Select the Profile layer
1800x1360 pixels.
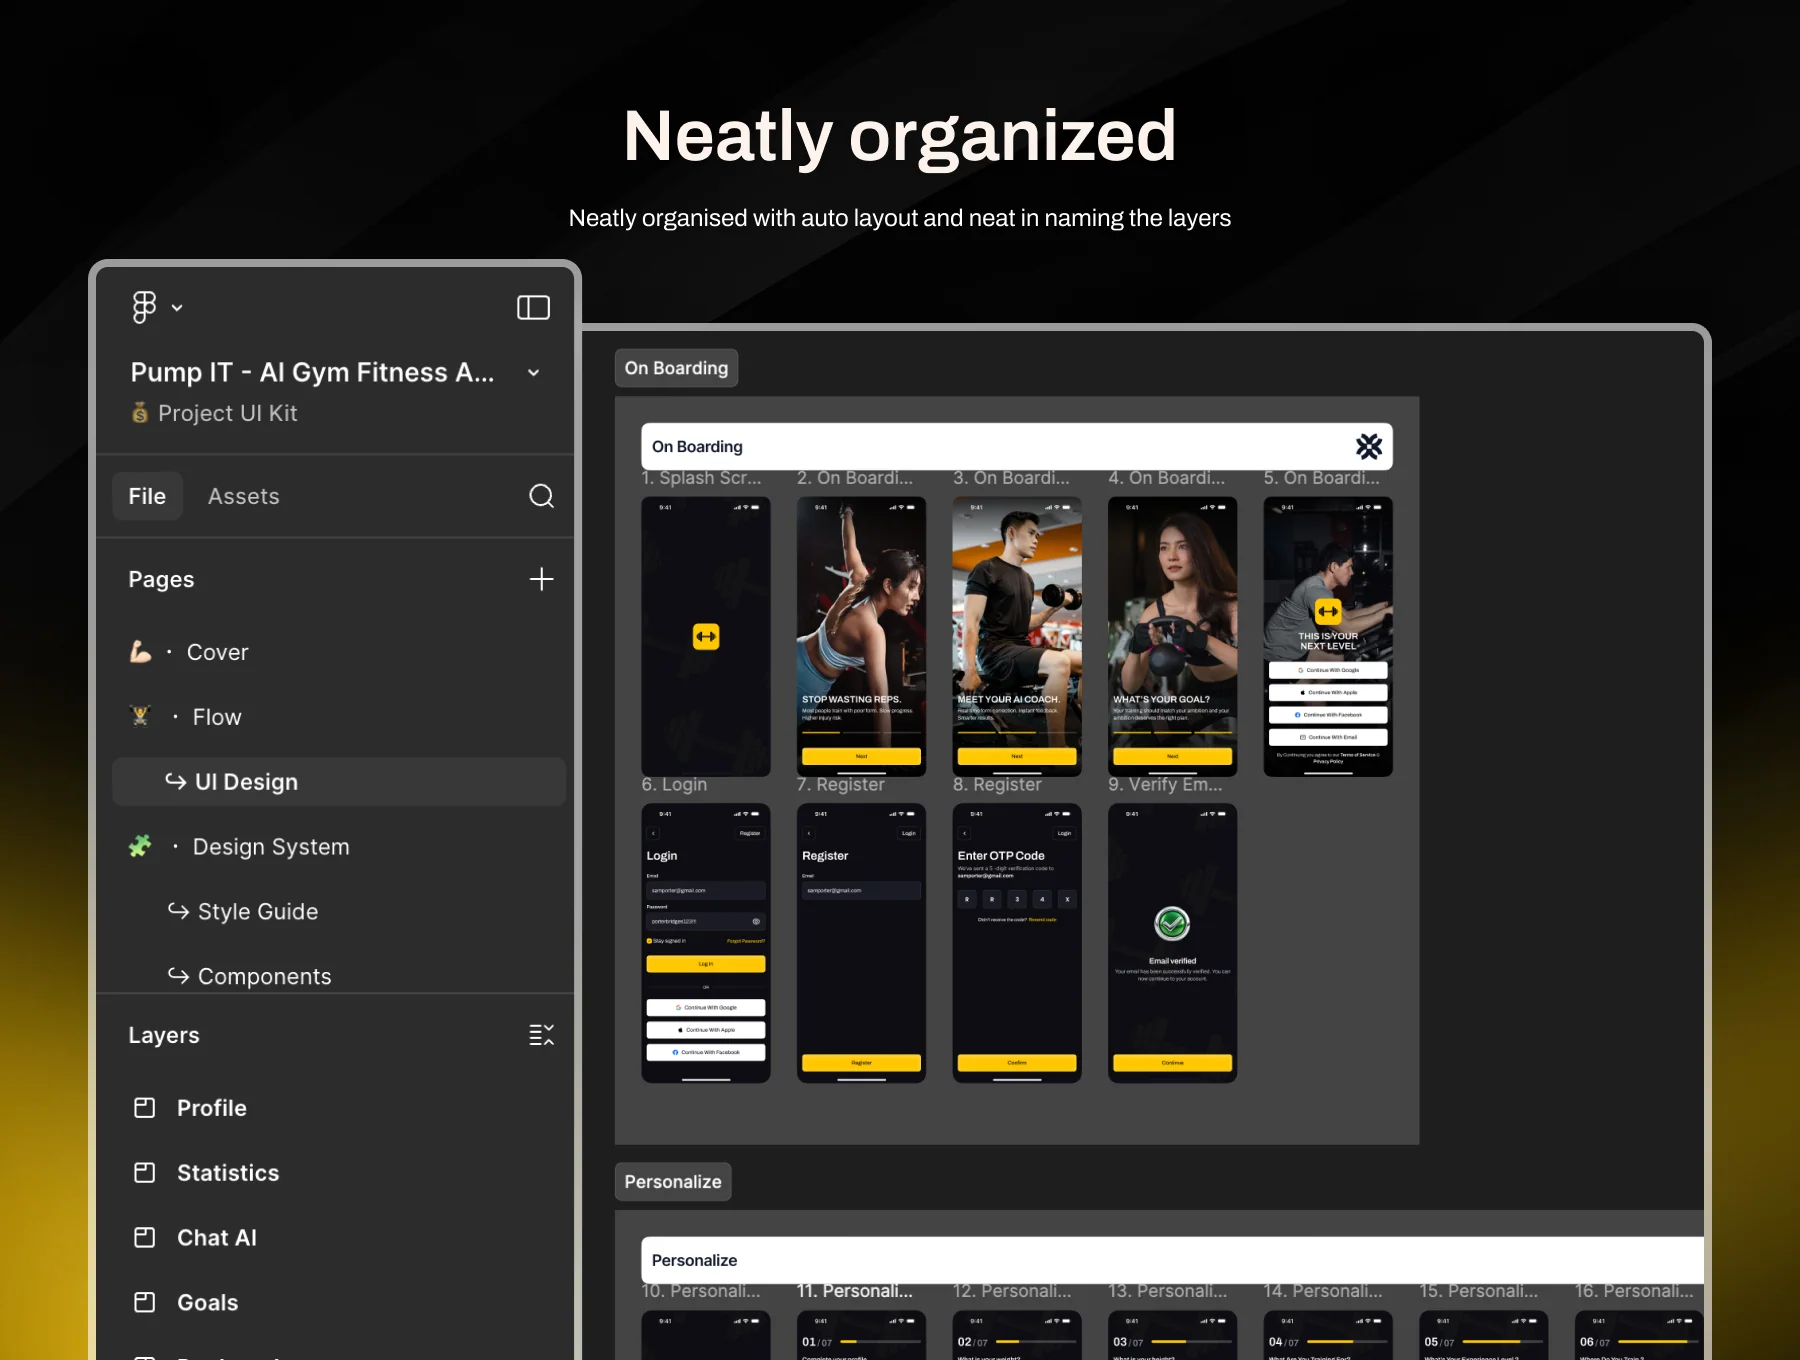pos(211,1108)
